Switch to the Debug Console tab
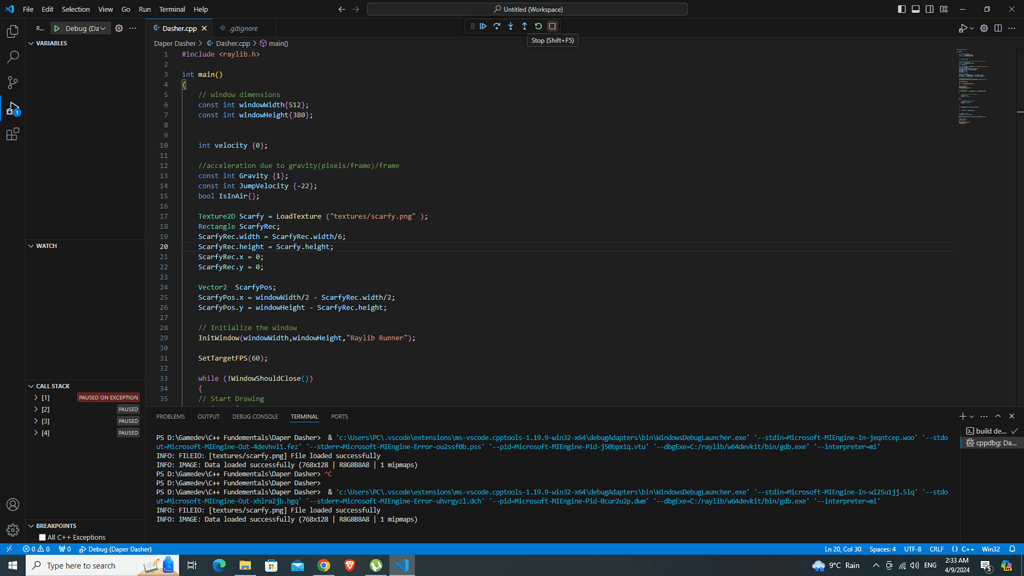1024x576 pixels. 255,417
